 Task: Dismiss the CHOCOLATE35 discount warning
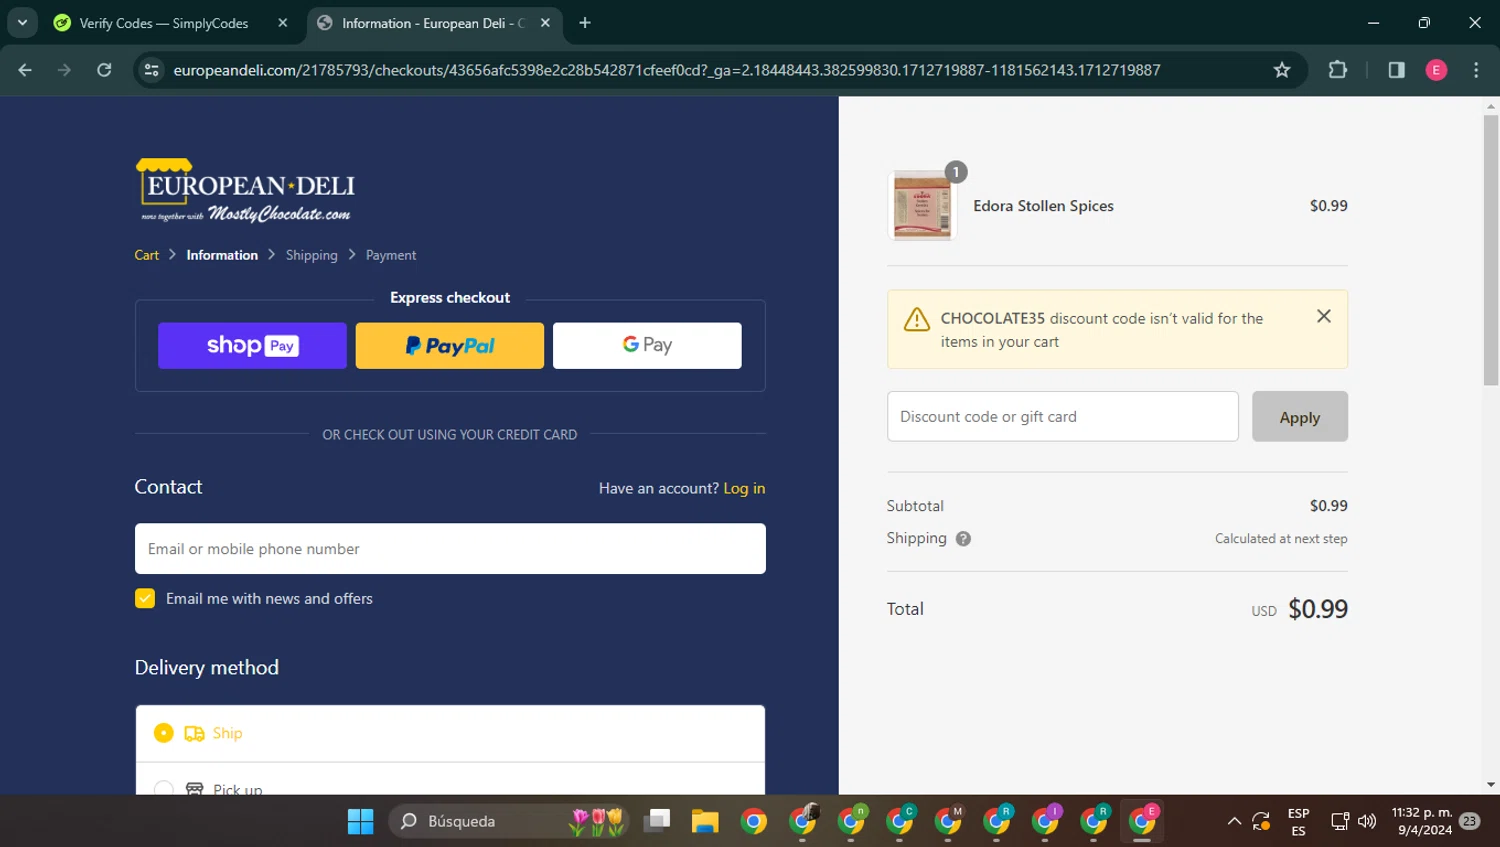(1324, 316)
